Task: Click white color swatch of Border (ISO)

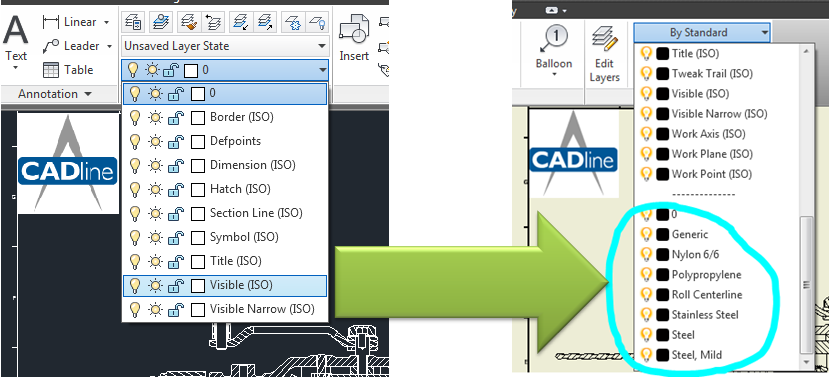Action: [x=198, y=117]
